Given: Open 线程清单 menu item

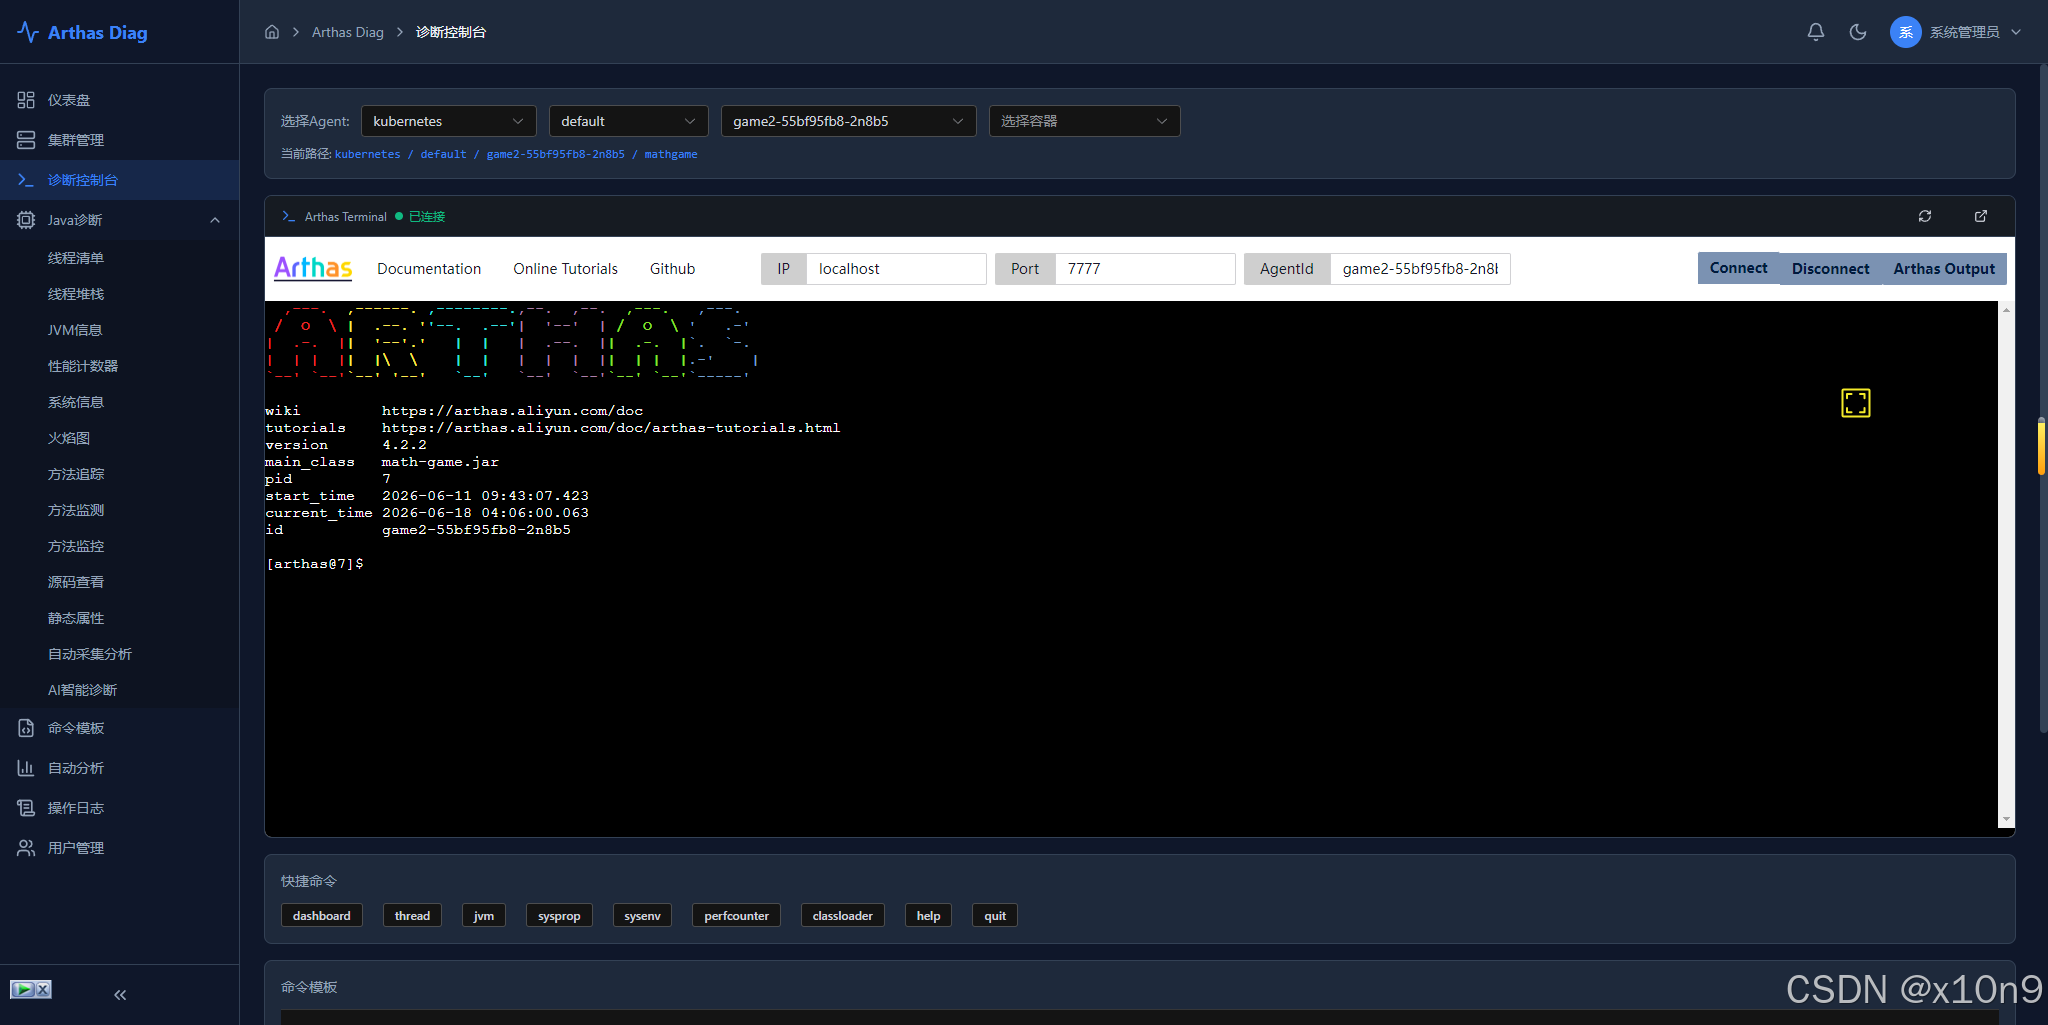Looking at the screenshot, I should coord(76,258).
